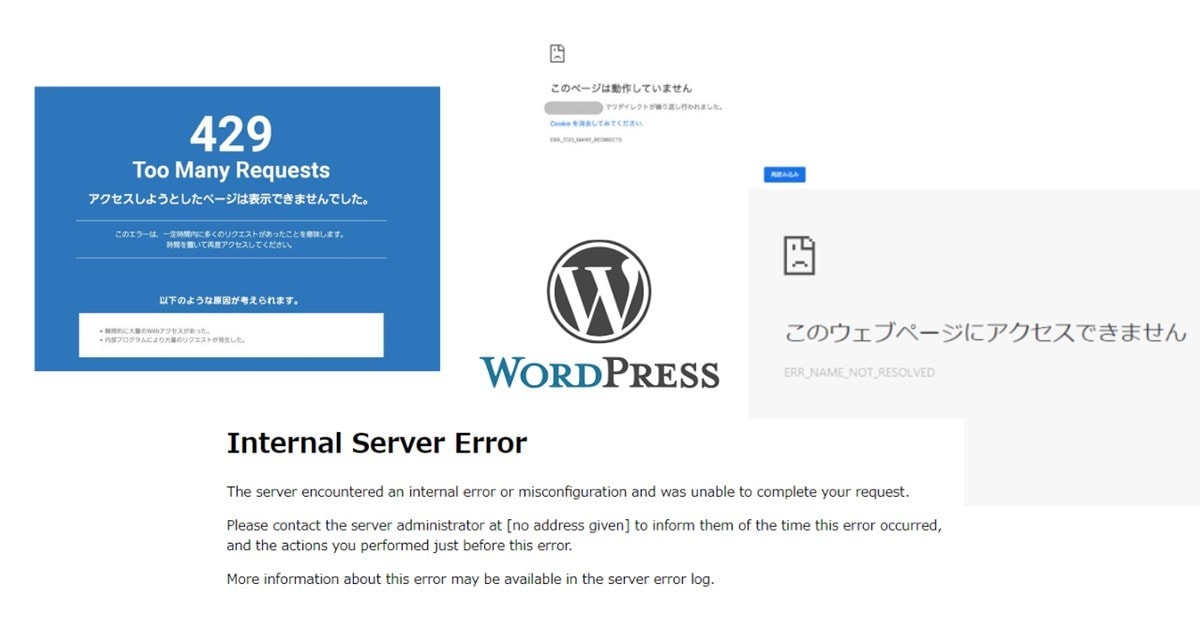Click '時間を置いて再度アクセスしてください。' text
This screenshot has width=1200, height=628.
pos(231,245)
